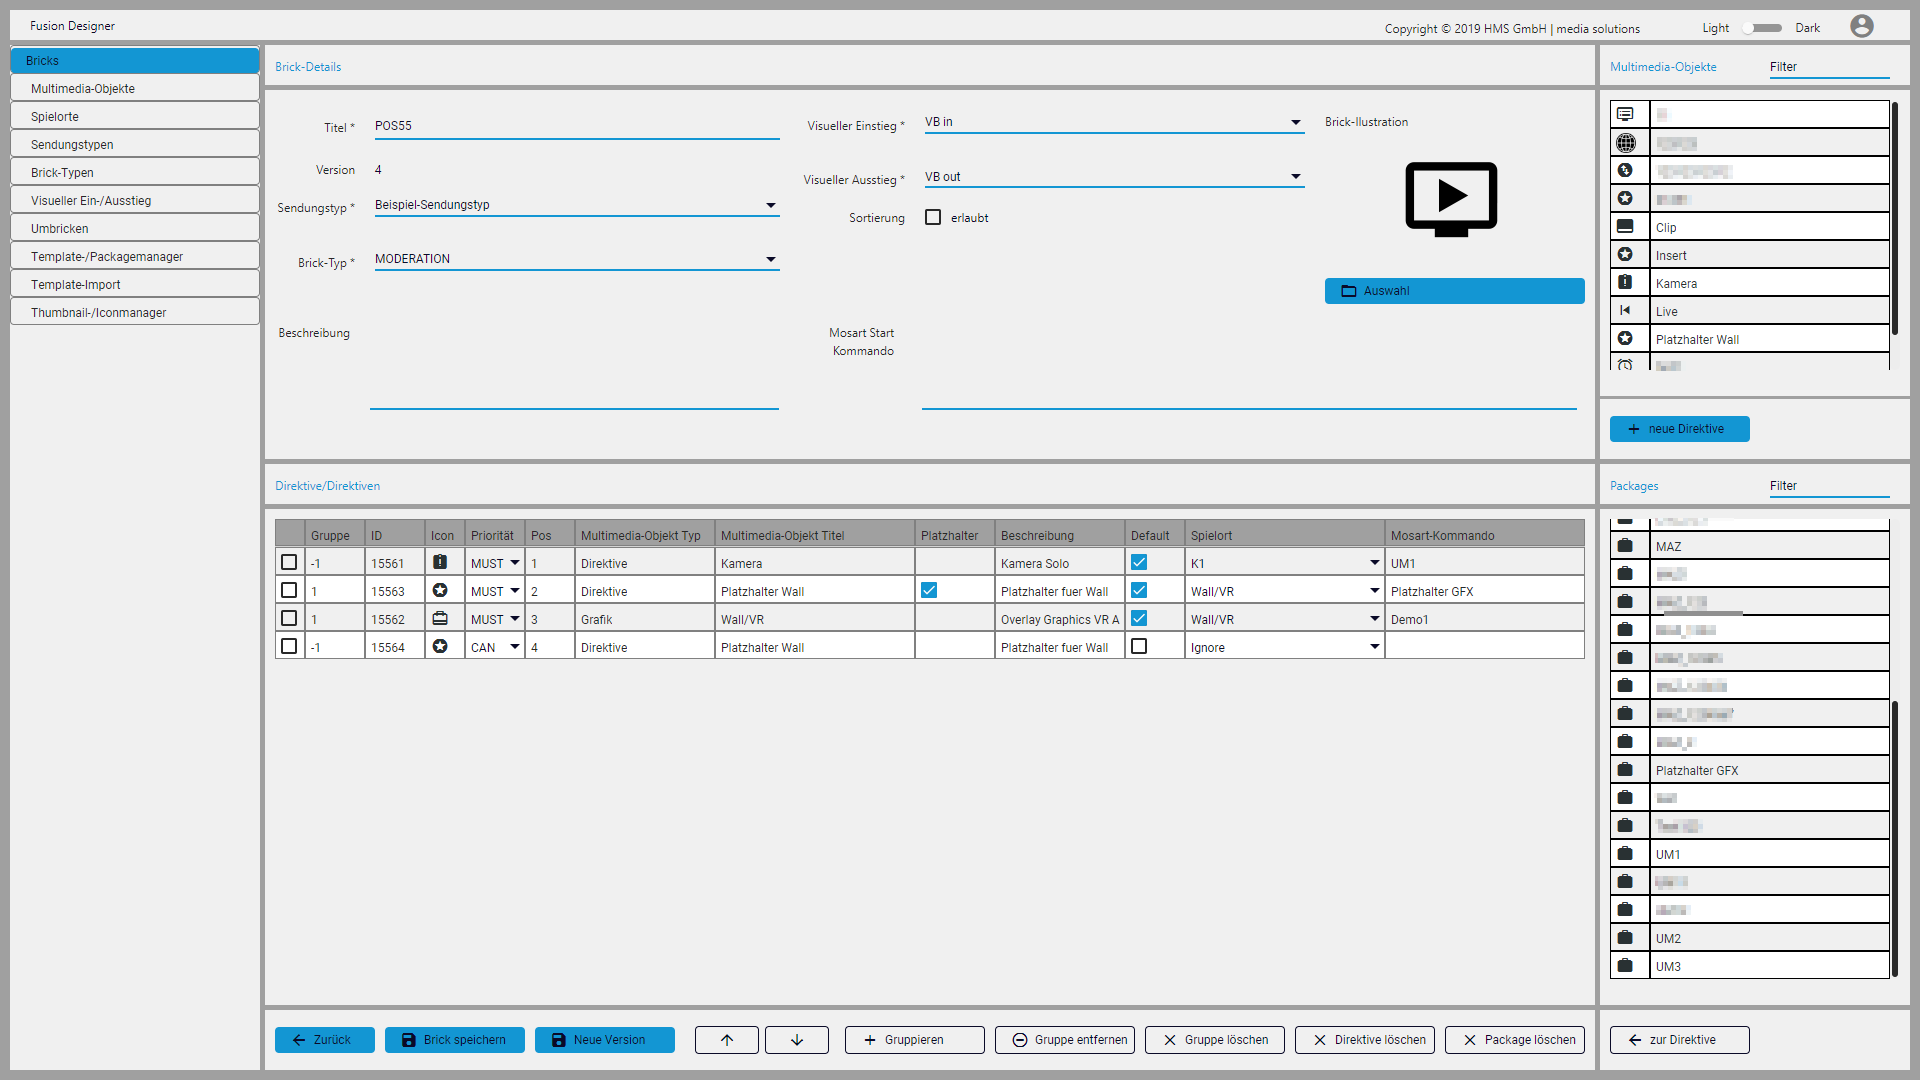Select the row checkbox for directive 15564
This screenshot has height=1080, width=1920.
[289, 647]
